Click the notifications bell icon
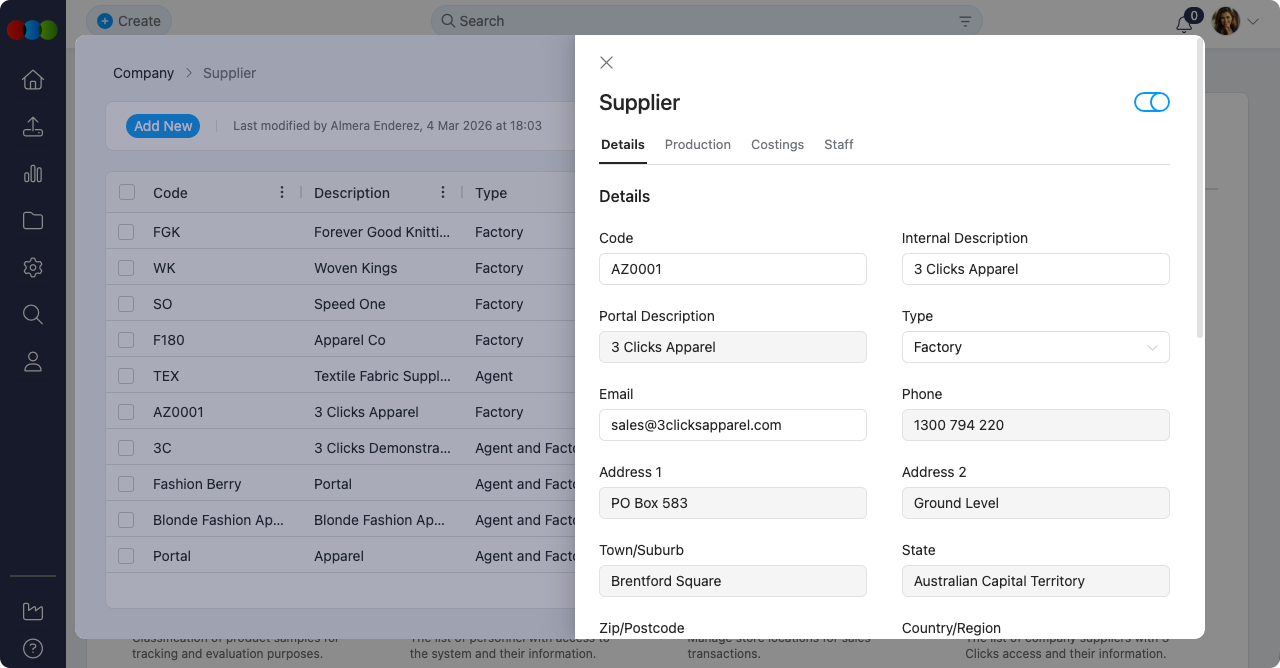The height and width of the screenshot is (668, 1280). tap(1184, 24)
